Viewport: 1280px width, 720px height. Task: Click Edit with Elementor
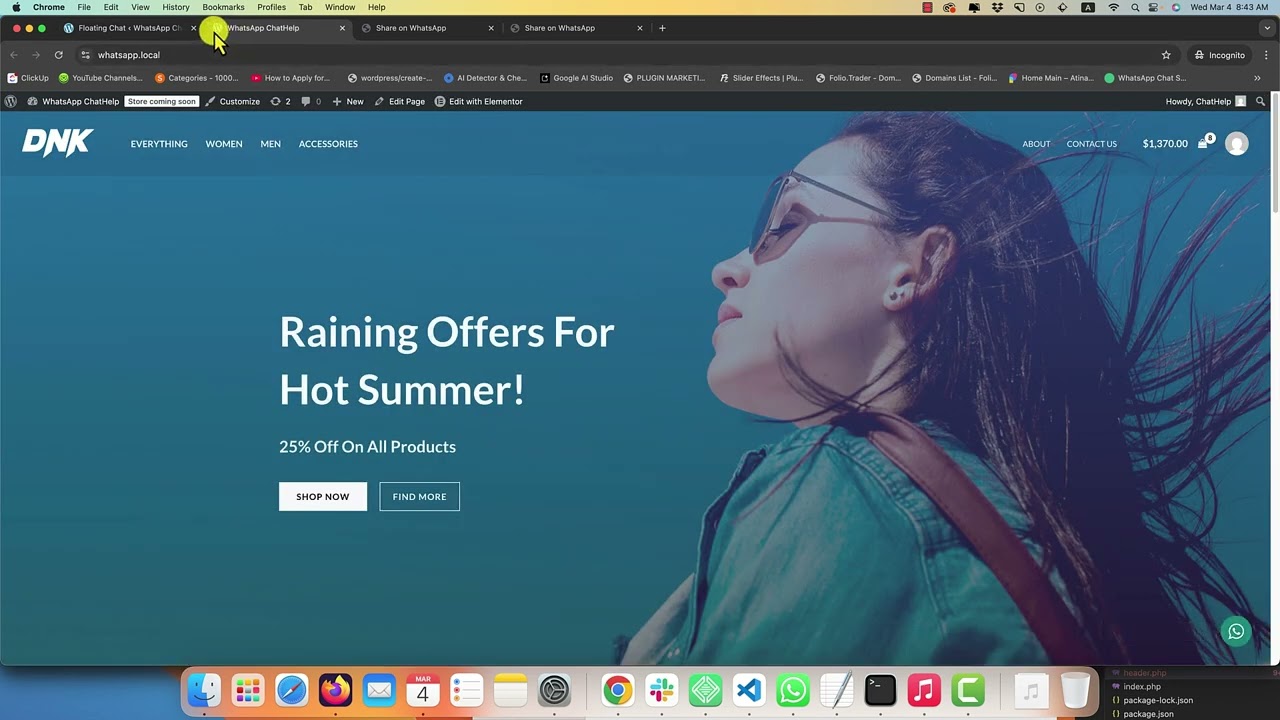tap(479, 101)
